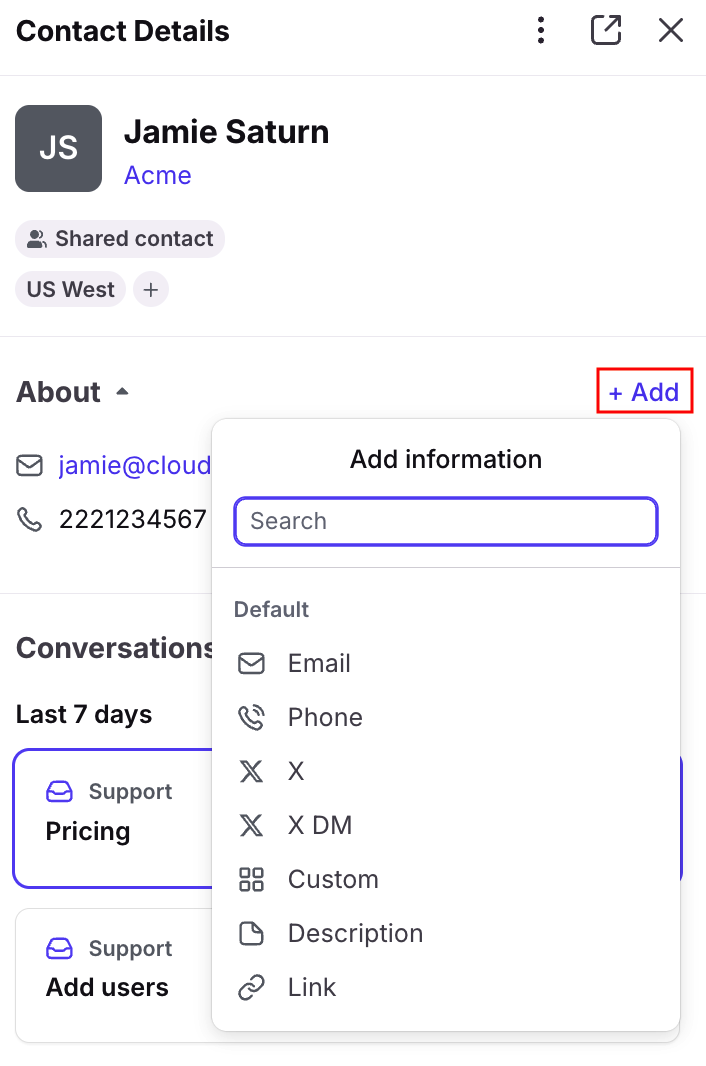This screenshot has width=706, height=1066.
Task: Add a new tag with plus icon
Action: (x=150, y=290)
